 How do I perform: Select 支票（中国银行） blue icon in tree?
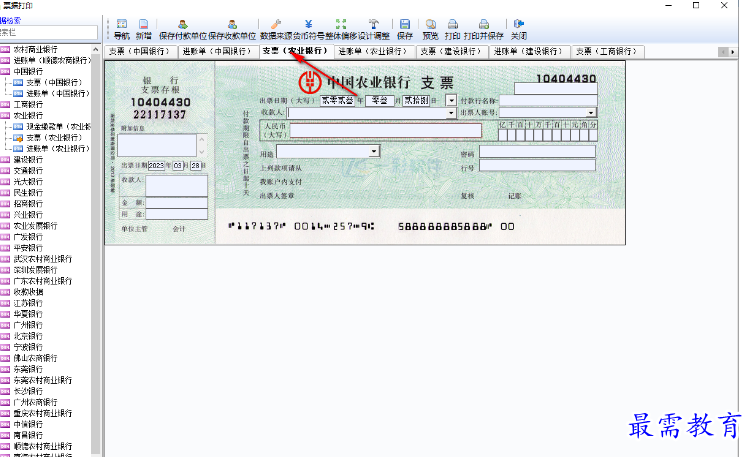click(x=18, y=83)
